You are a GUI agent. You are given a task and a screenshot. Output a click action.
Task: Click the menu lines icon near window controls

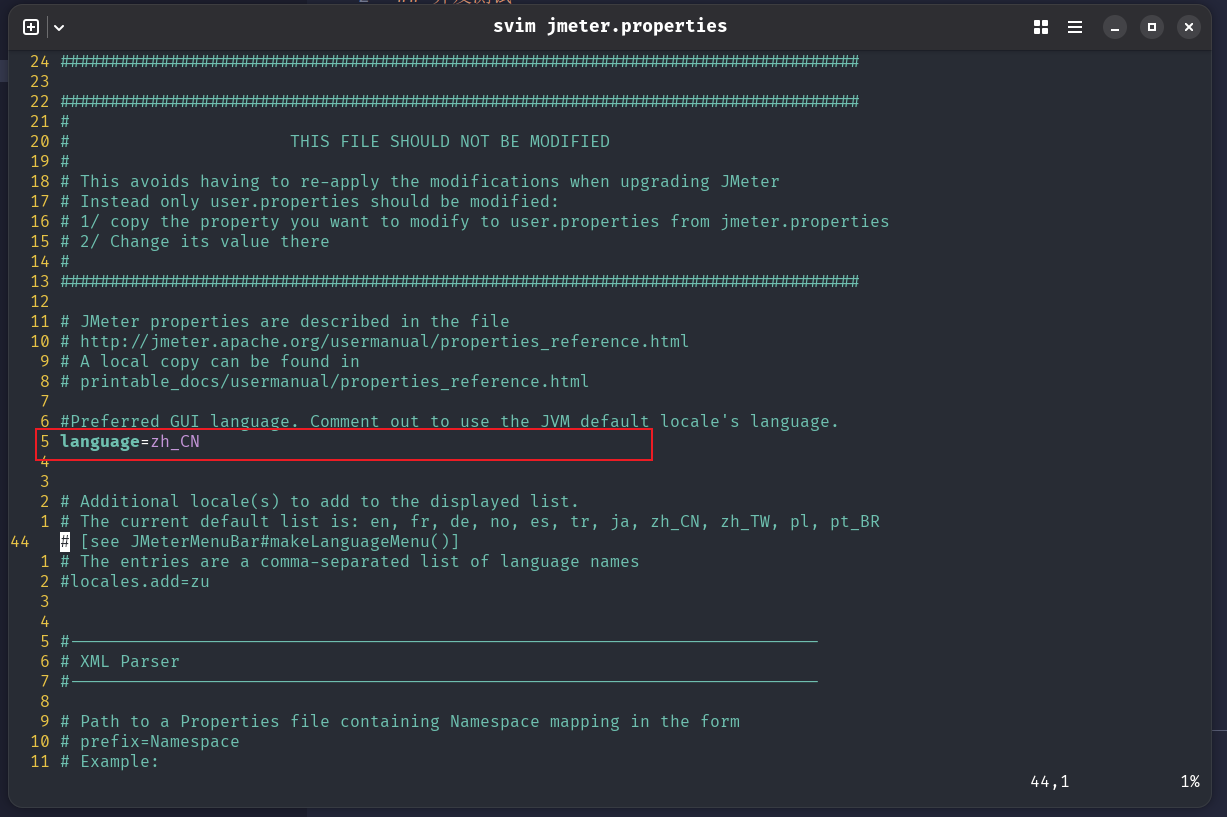(1074, 27)
